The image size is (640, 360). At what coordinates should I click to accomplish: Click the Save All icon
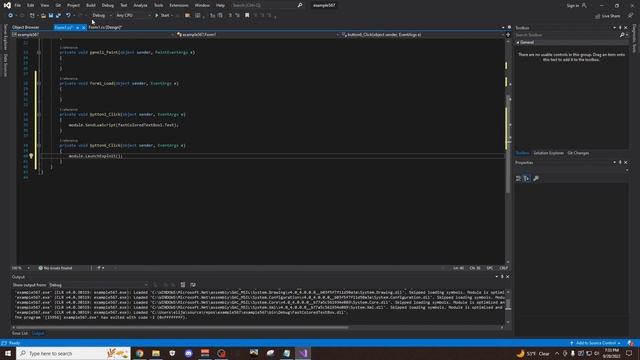tap(58, 16)
